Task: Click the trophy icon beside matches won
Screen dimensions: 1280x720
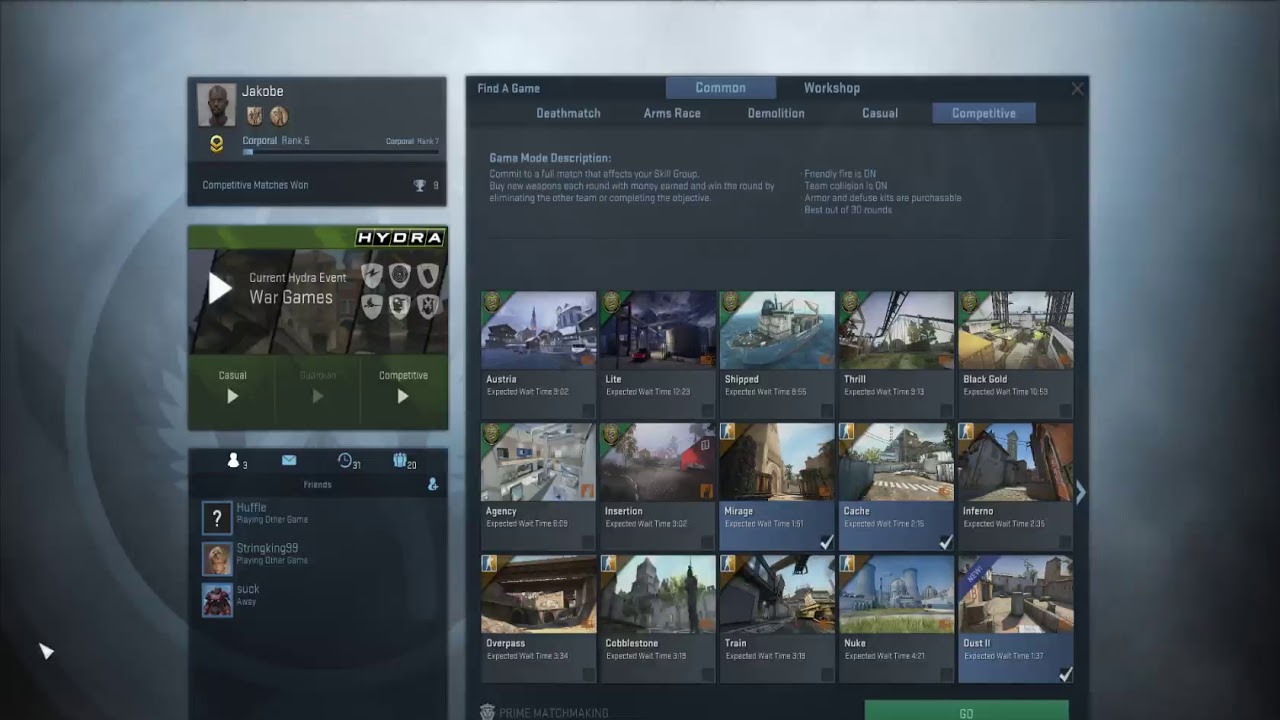Action: 420,185
